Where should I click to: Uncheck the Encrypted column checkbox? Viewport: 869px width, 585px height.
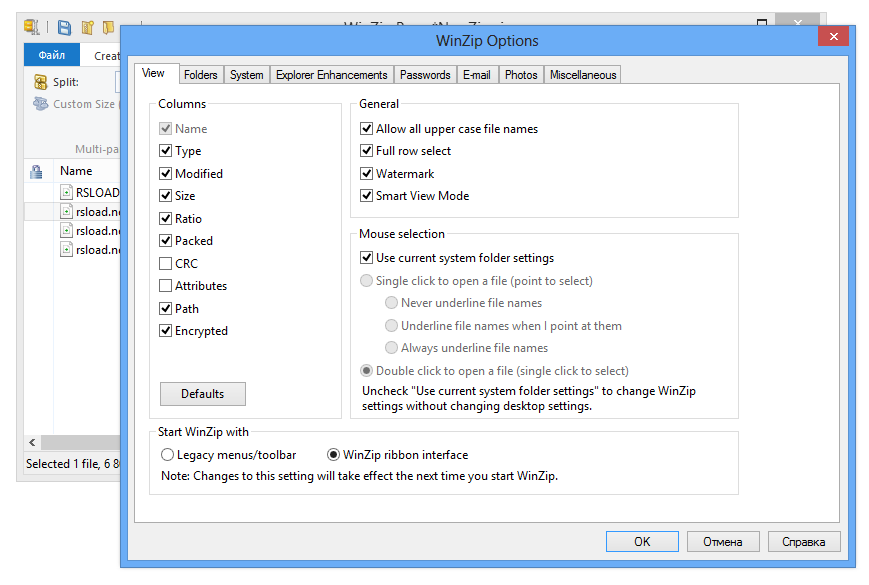pyautogui.click(x=165, y=331)
